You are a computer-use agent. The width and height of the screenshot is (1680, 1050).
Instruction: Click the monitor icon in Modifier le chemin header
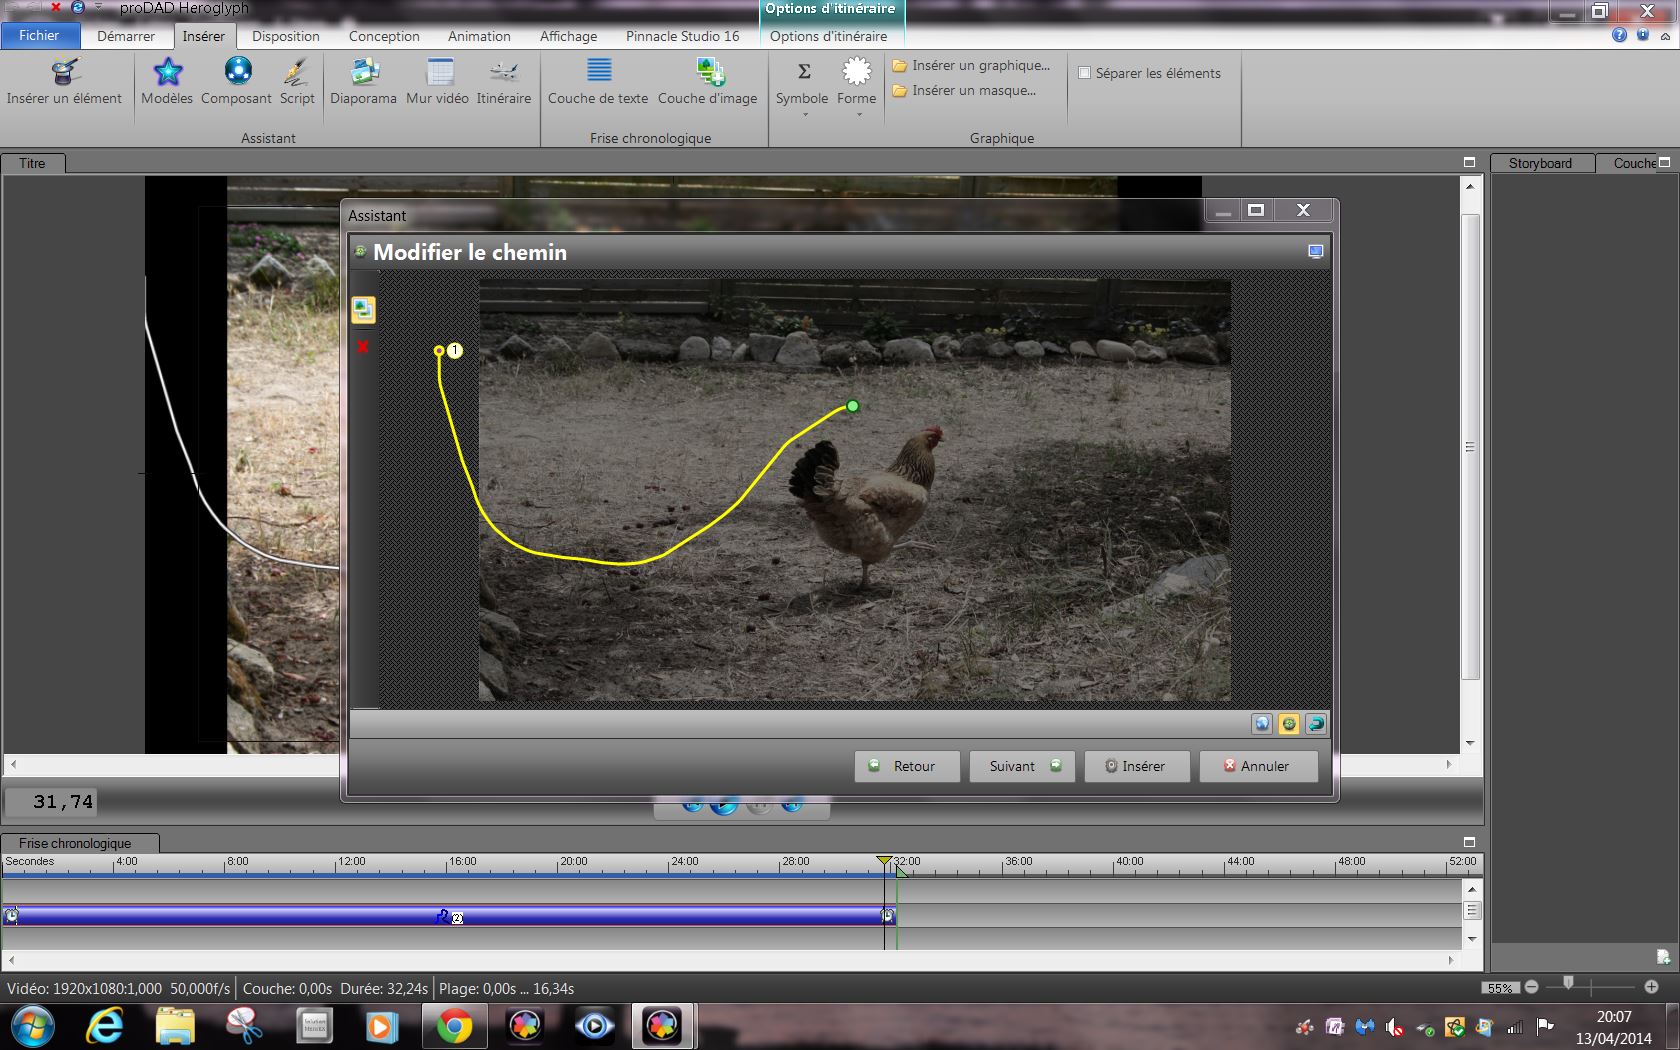click(x=1316, y=252)
